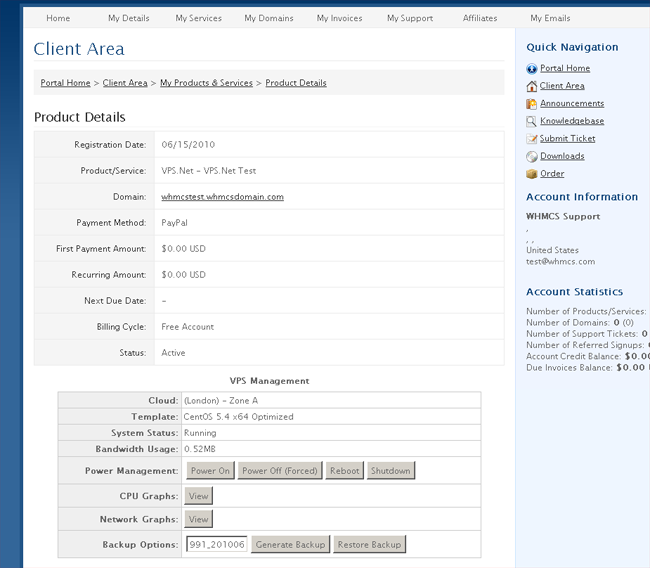Go to My Support menu

click(x=410, y=18)
